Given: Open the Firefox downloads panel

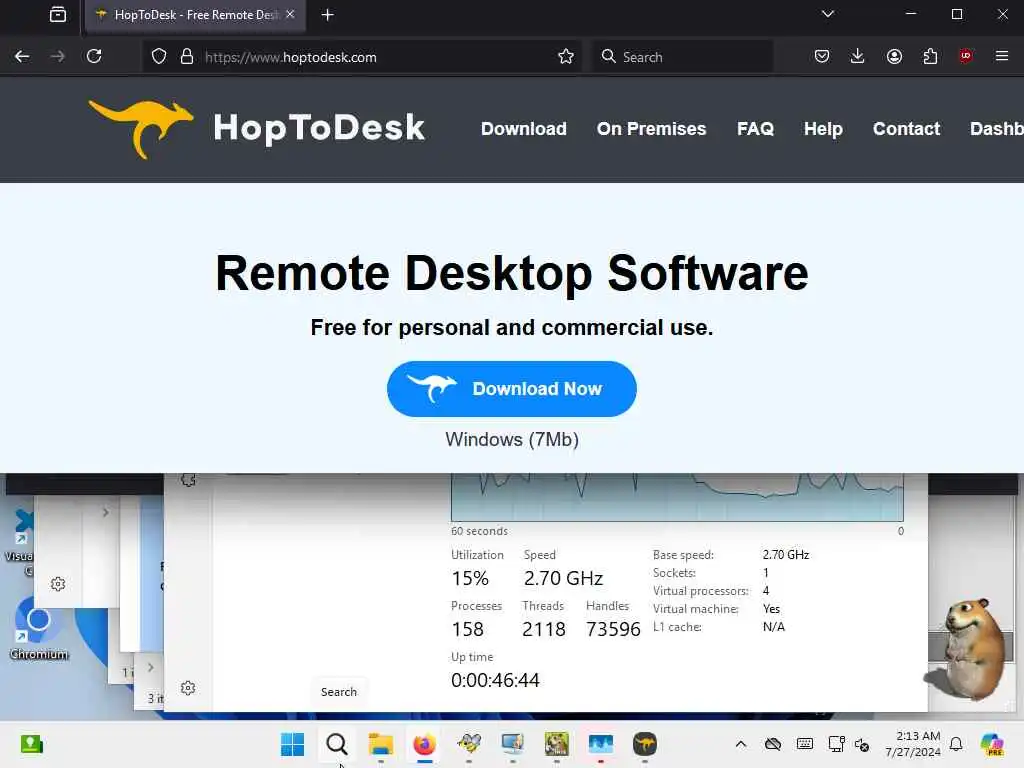Looking at the screenshot, I should click(857, 57).
